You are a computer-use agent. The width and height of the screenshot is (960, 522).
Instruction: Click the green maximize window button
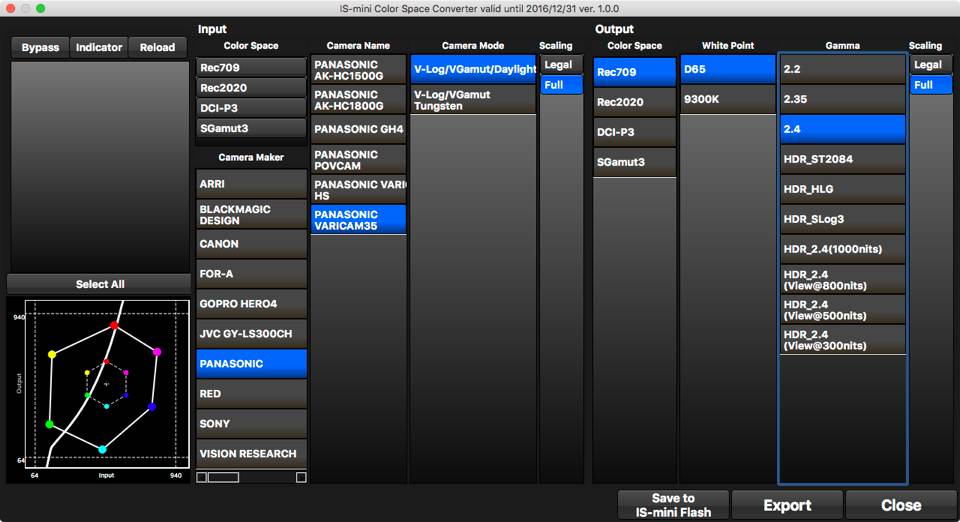point(40,9)
